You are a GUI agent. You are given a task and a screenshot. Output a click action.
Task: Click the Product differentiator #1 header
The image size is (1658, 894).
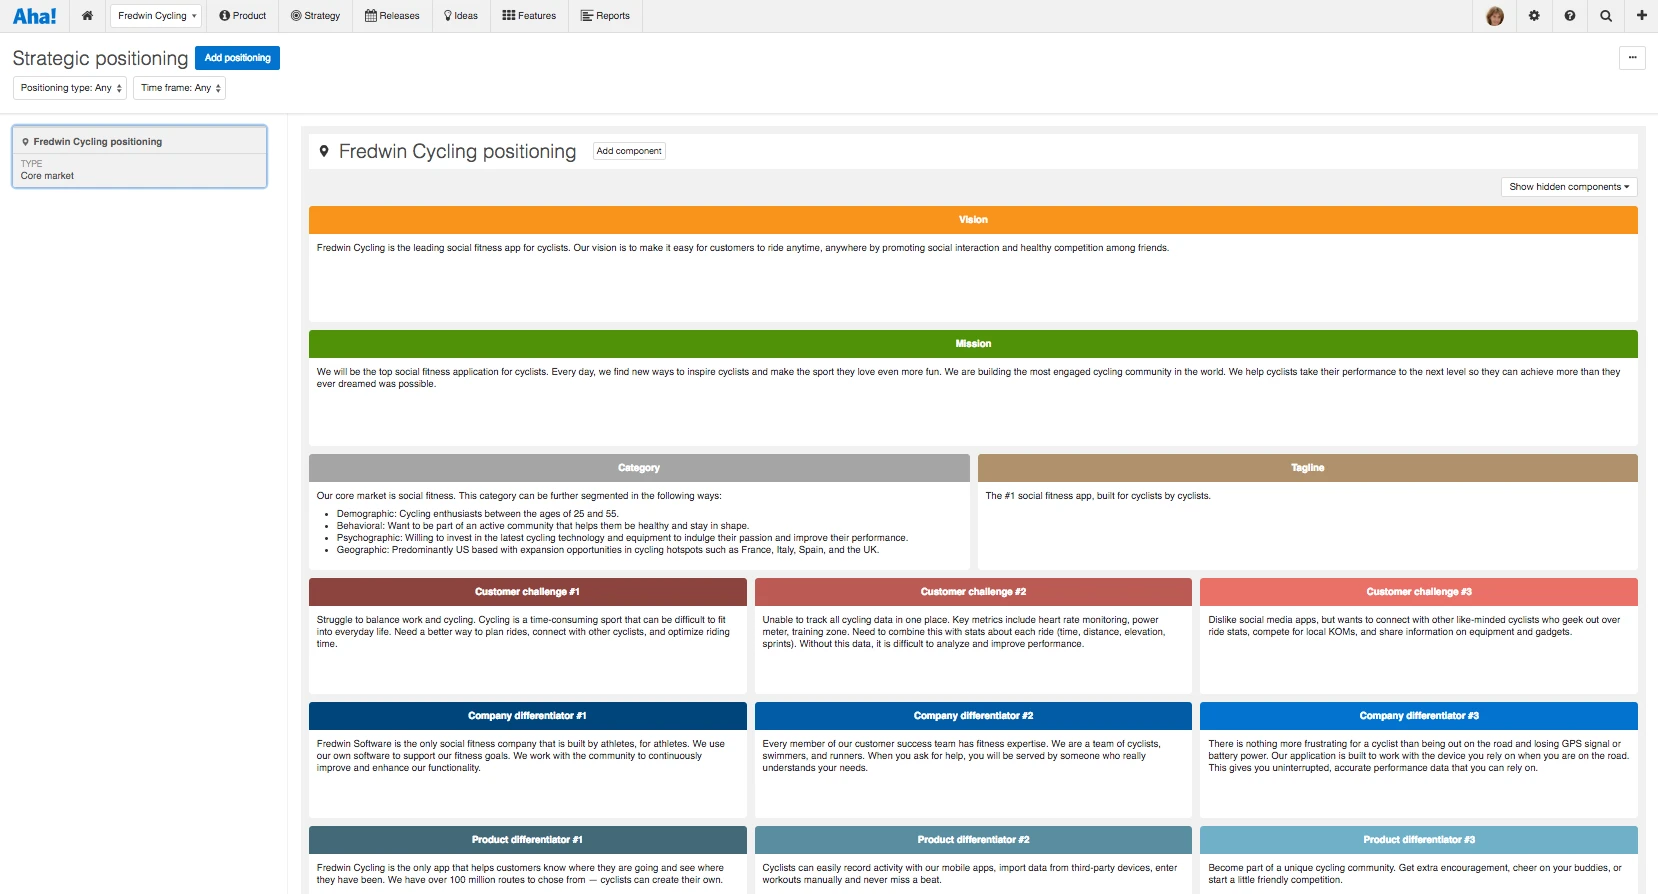[x=527, y=840]
